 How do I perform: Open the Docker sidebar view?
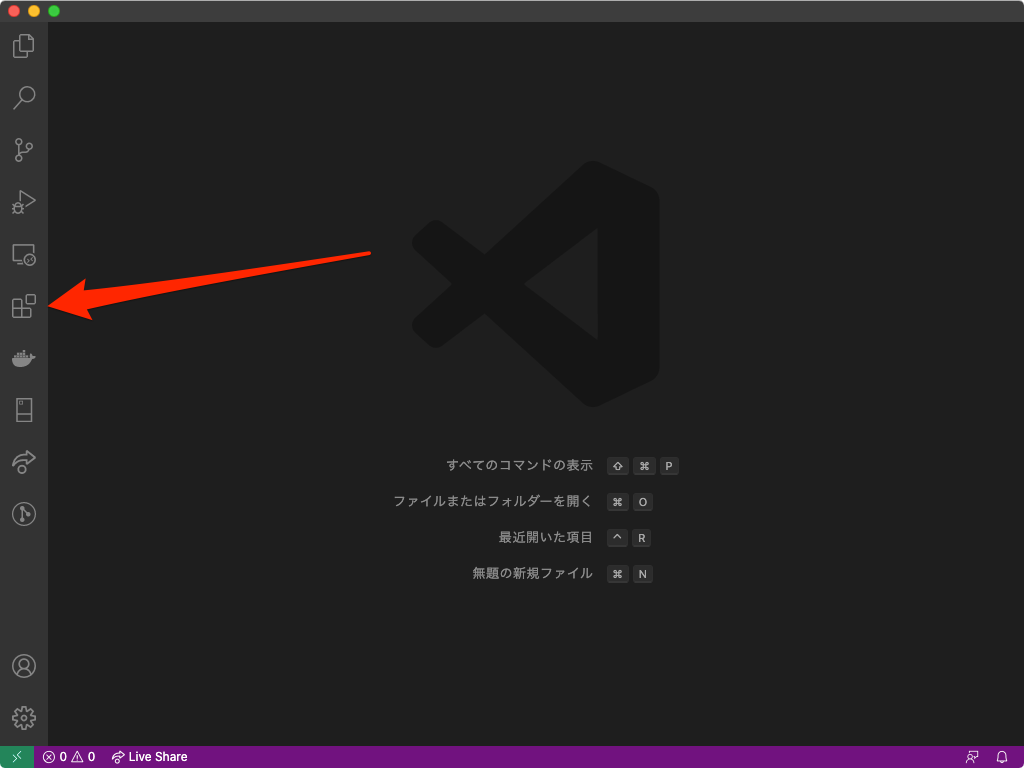22,358
